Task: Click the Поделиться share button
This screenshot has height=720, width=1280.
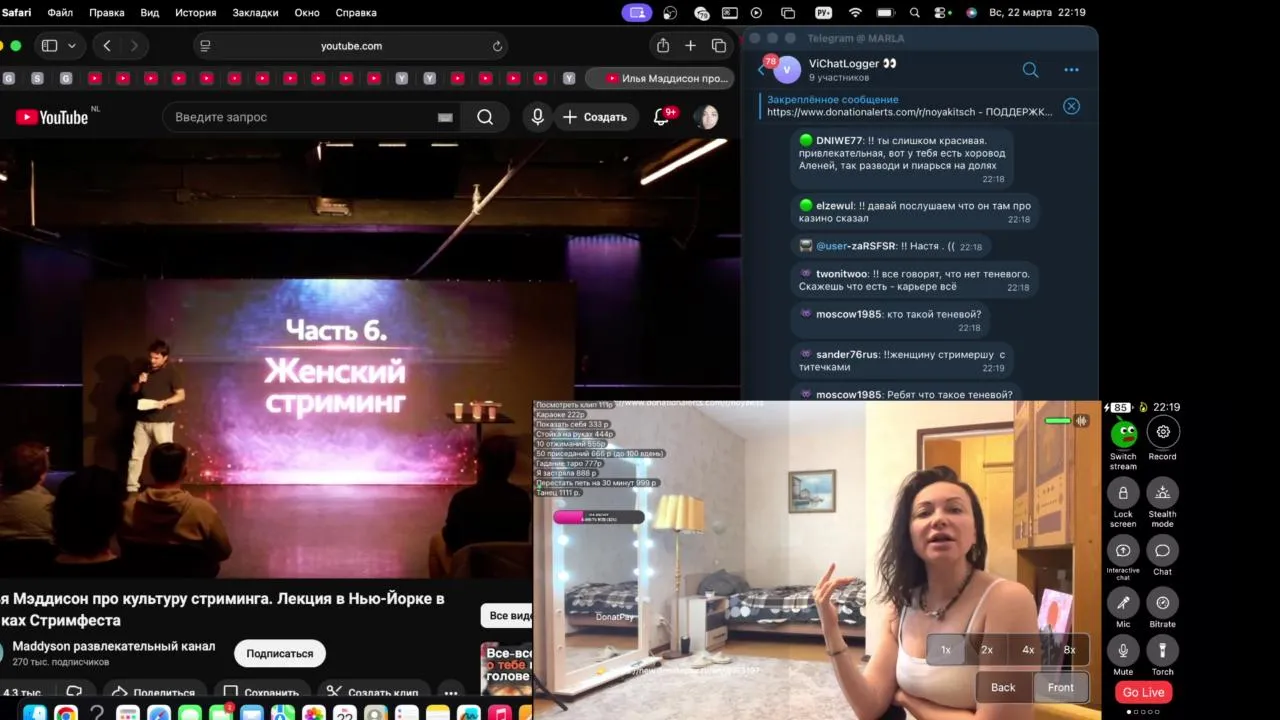Action: coord(153,692)
